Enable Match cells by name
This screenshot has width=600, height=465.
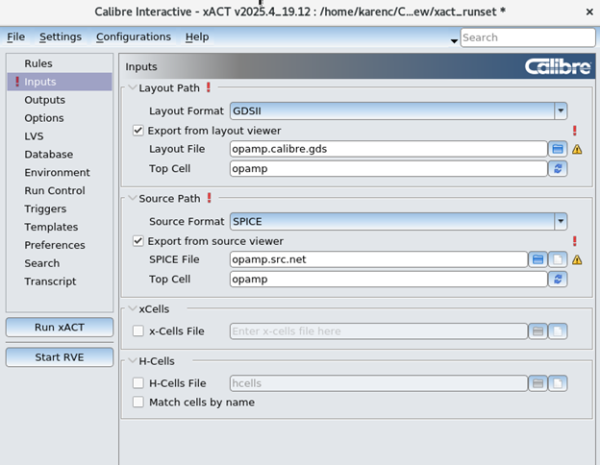[138, 402]
